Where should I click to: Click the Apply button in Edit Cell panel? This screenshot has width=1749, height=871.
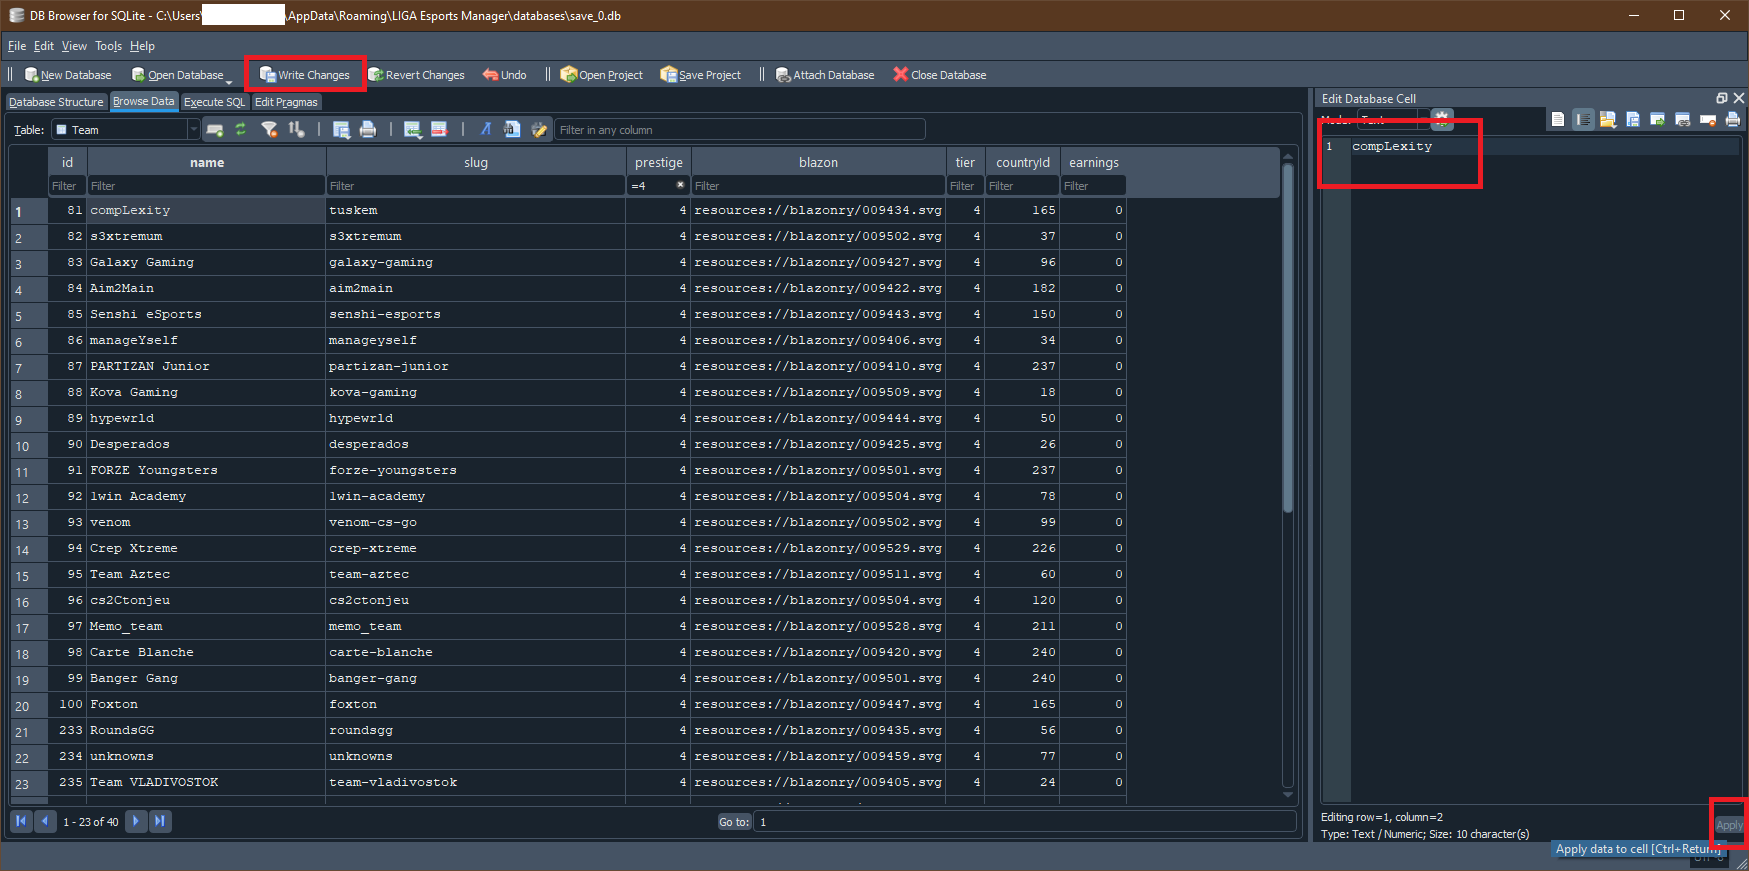pyautogui.click(x=1728, y=825)
